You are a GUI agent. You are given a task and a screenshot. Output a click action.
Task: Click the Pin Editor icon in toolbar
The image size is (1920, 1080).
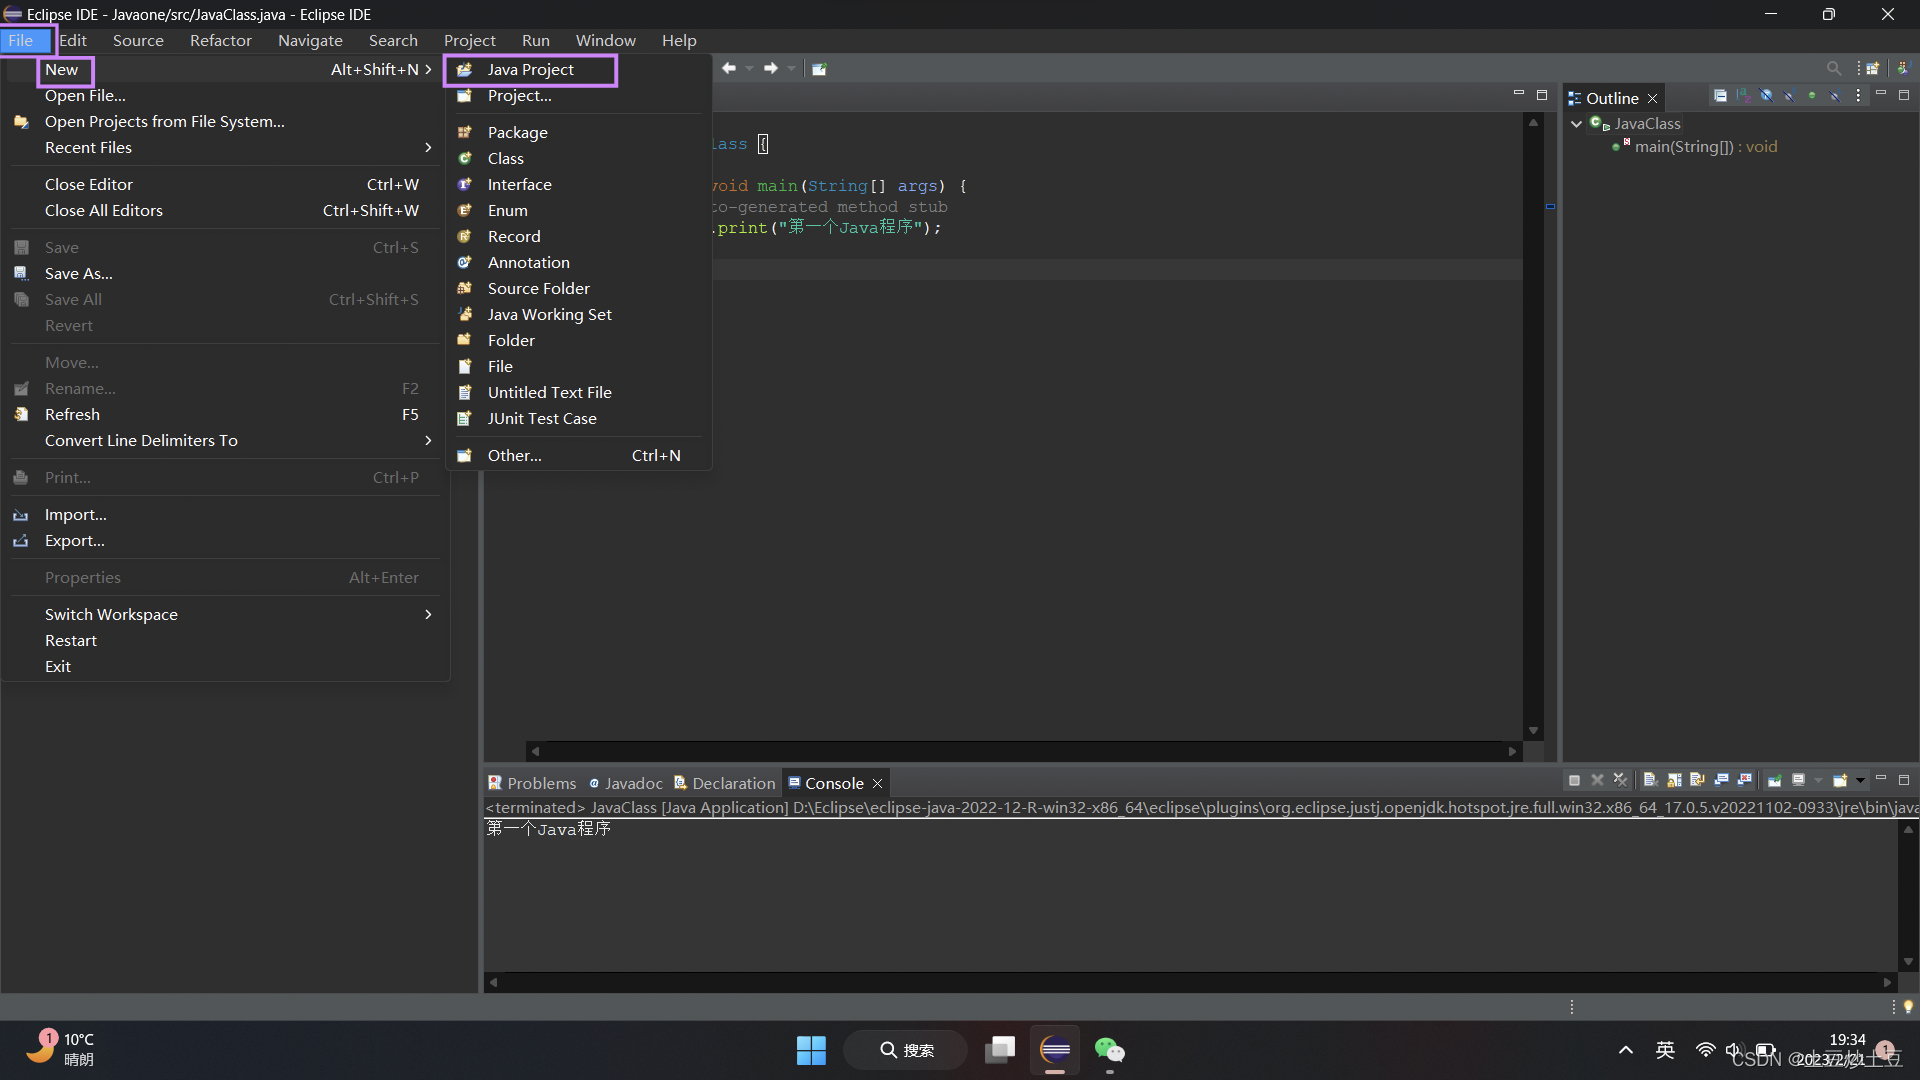(x=819, y=69)
